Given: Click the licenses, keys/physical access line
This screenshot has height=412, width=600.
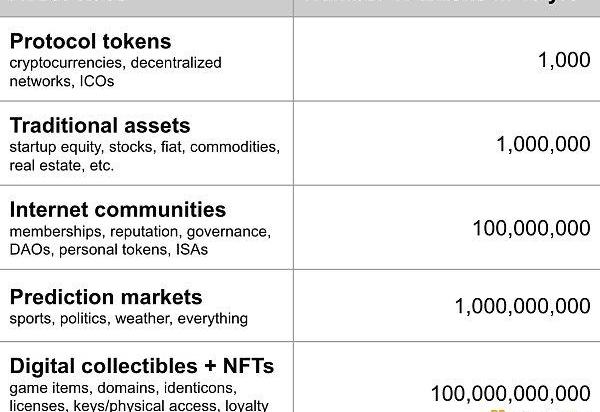Looking at the screenshot, I should [139, 404].
